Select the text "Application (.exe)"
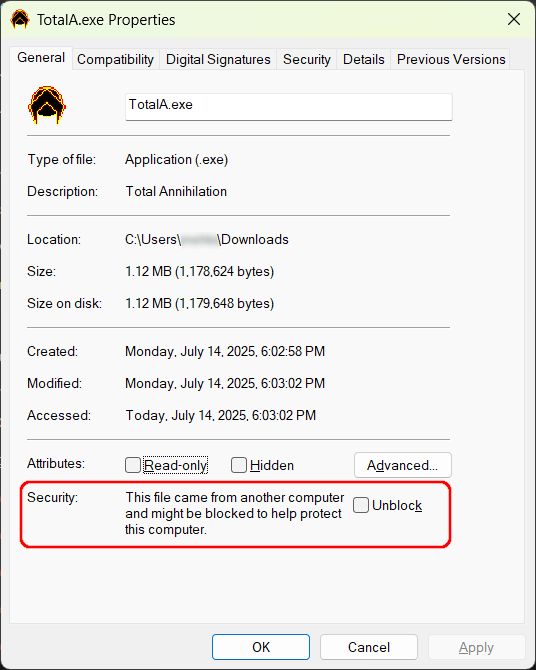The height and width of the screenshot is (670, 536). coord(177,159)
